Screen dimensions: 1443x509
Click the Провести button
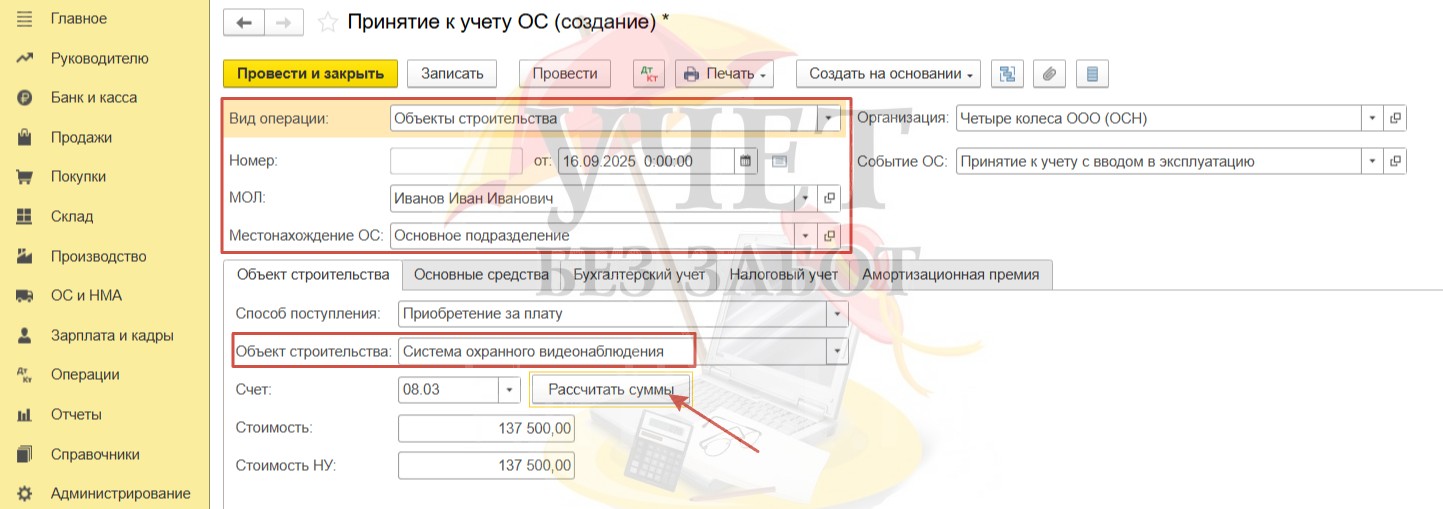pyautogui.click(x=565, y=74)
